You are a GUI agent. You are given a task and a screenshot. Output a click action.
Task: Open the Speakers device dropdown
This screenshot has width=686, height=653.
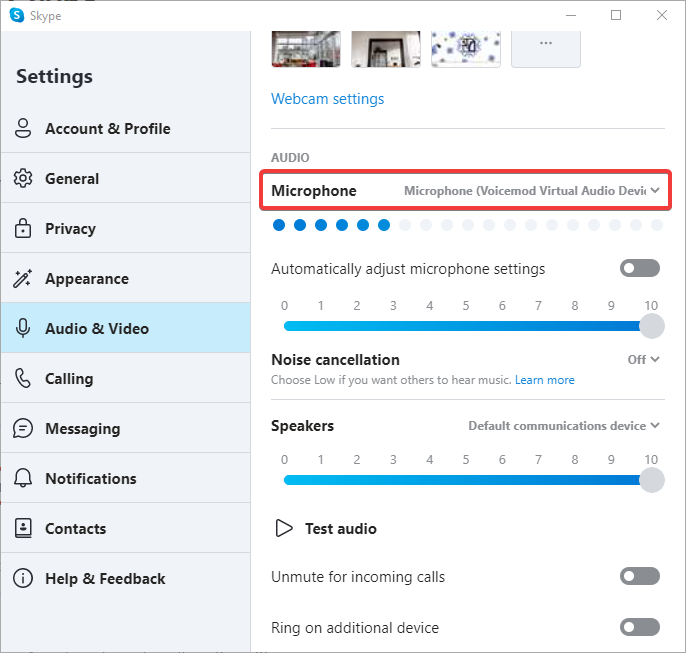pos(564,426)
